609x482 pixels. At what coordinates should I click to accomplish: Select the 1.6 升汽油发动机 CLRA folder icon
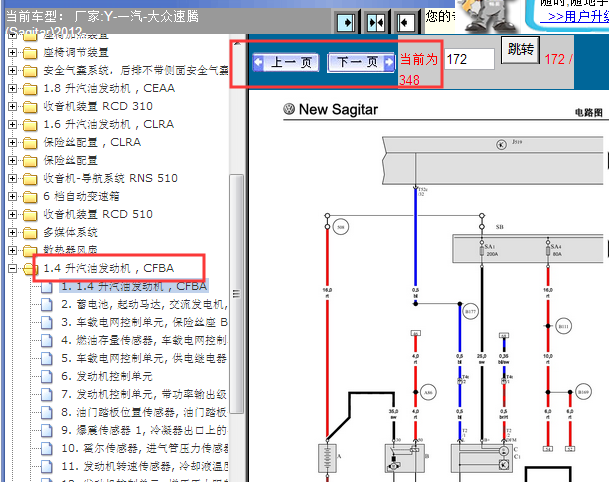pyautogui.click(x=30, y=125)
